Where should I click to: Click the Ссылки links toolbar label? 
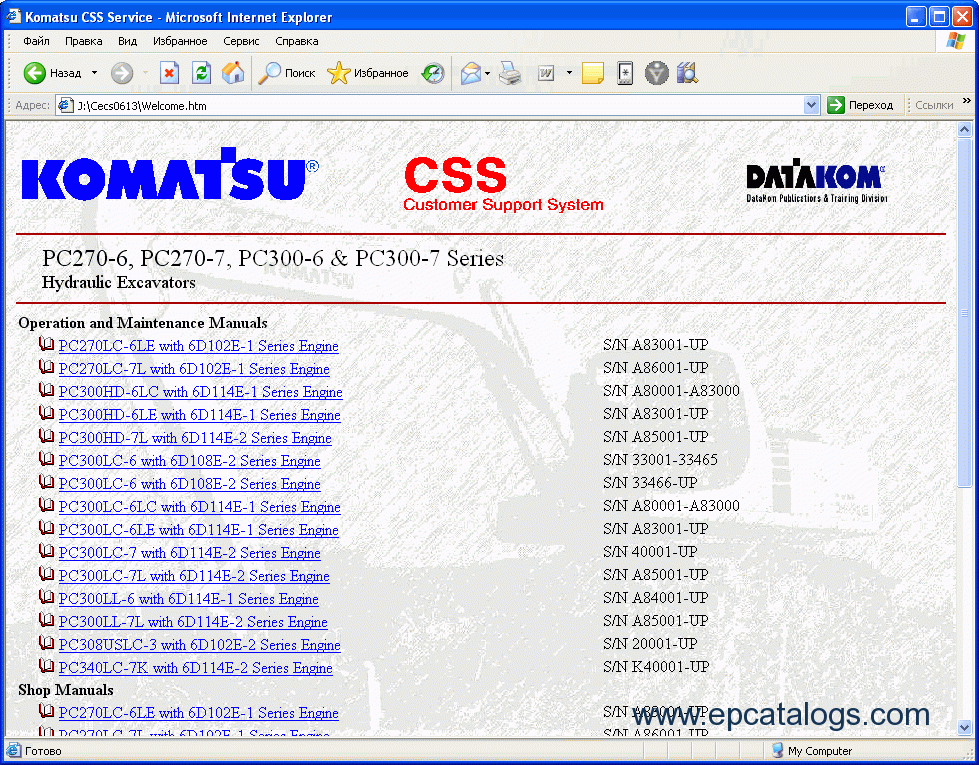point(934,106)
